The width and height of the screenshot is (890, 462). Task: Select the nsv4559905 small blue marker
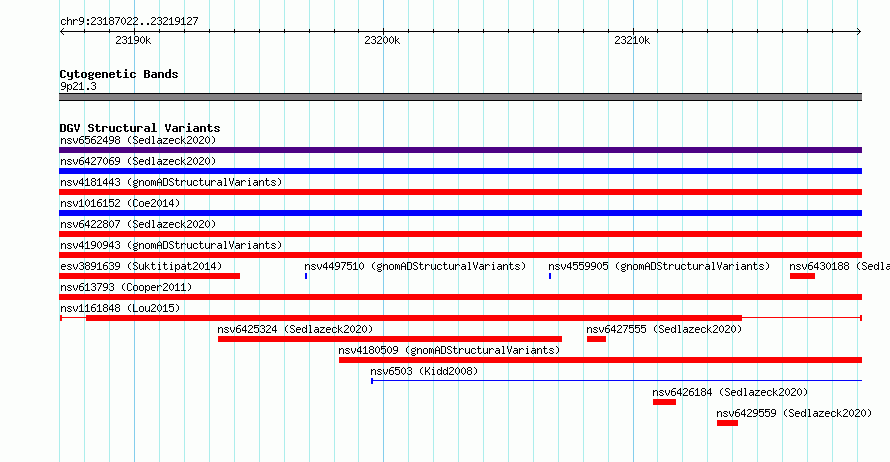pyautogui.click(x=550, y=276)
